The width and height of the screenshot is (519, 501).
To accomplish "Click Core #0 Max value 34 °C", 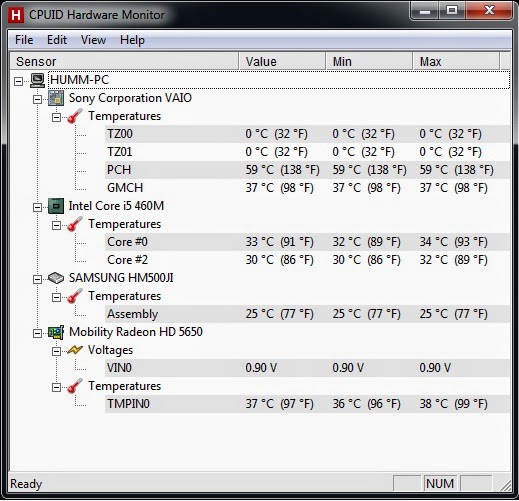I will (x=453, y=242).
